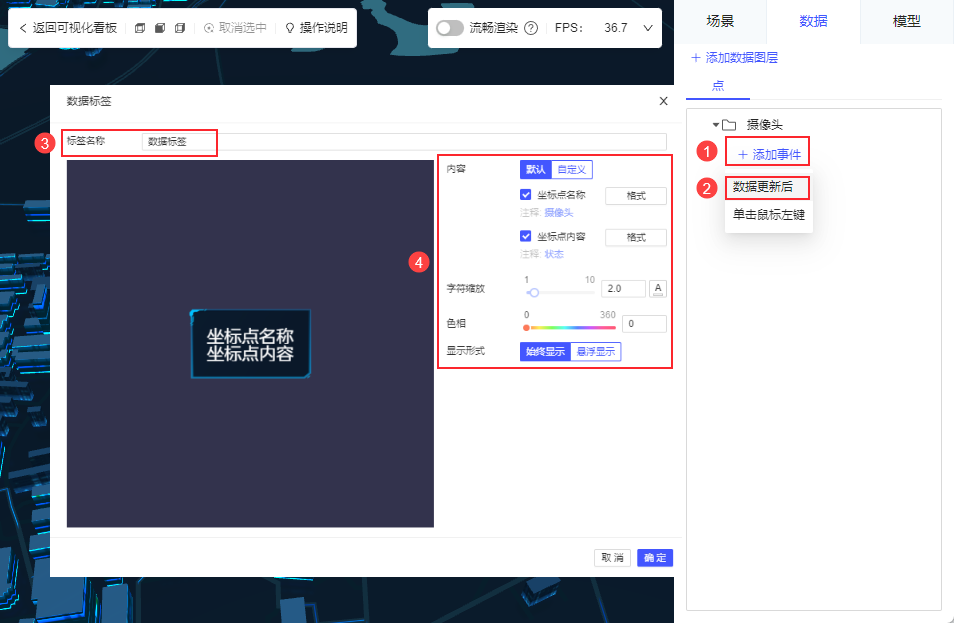The height and width of the screenshot is (623, 954).
Task: Close the 数据标签 dialog
Action: (x=663, y=101)
